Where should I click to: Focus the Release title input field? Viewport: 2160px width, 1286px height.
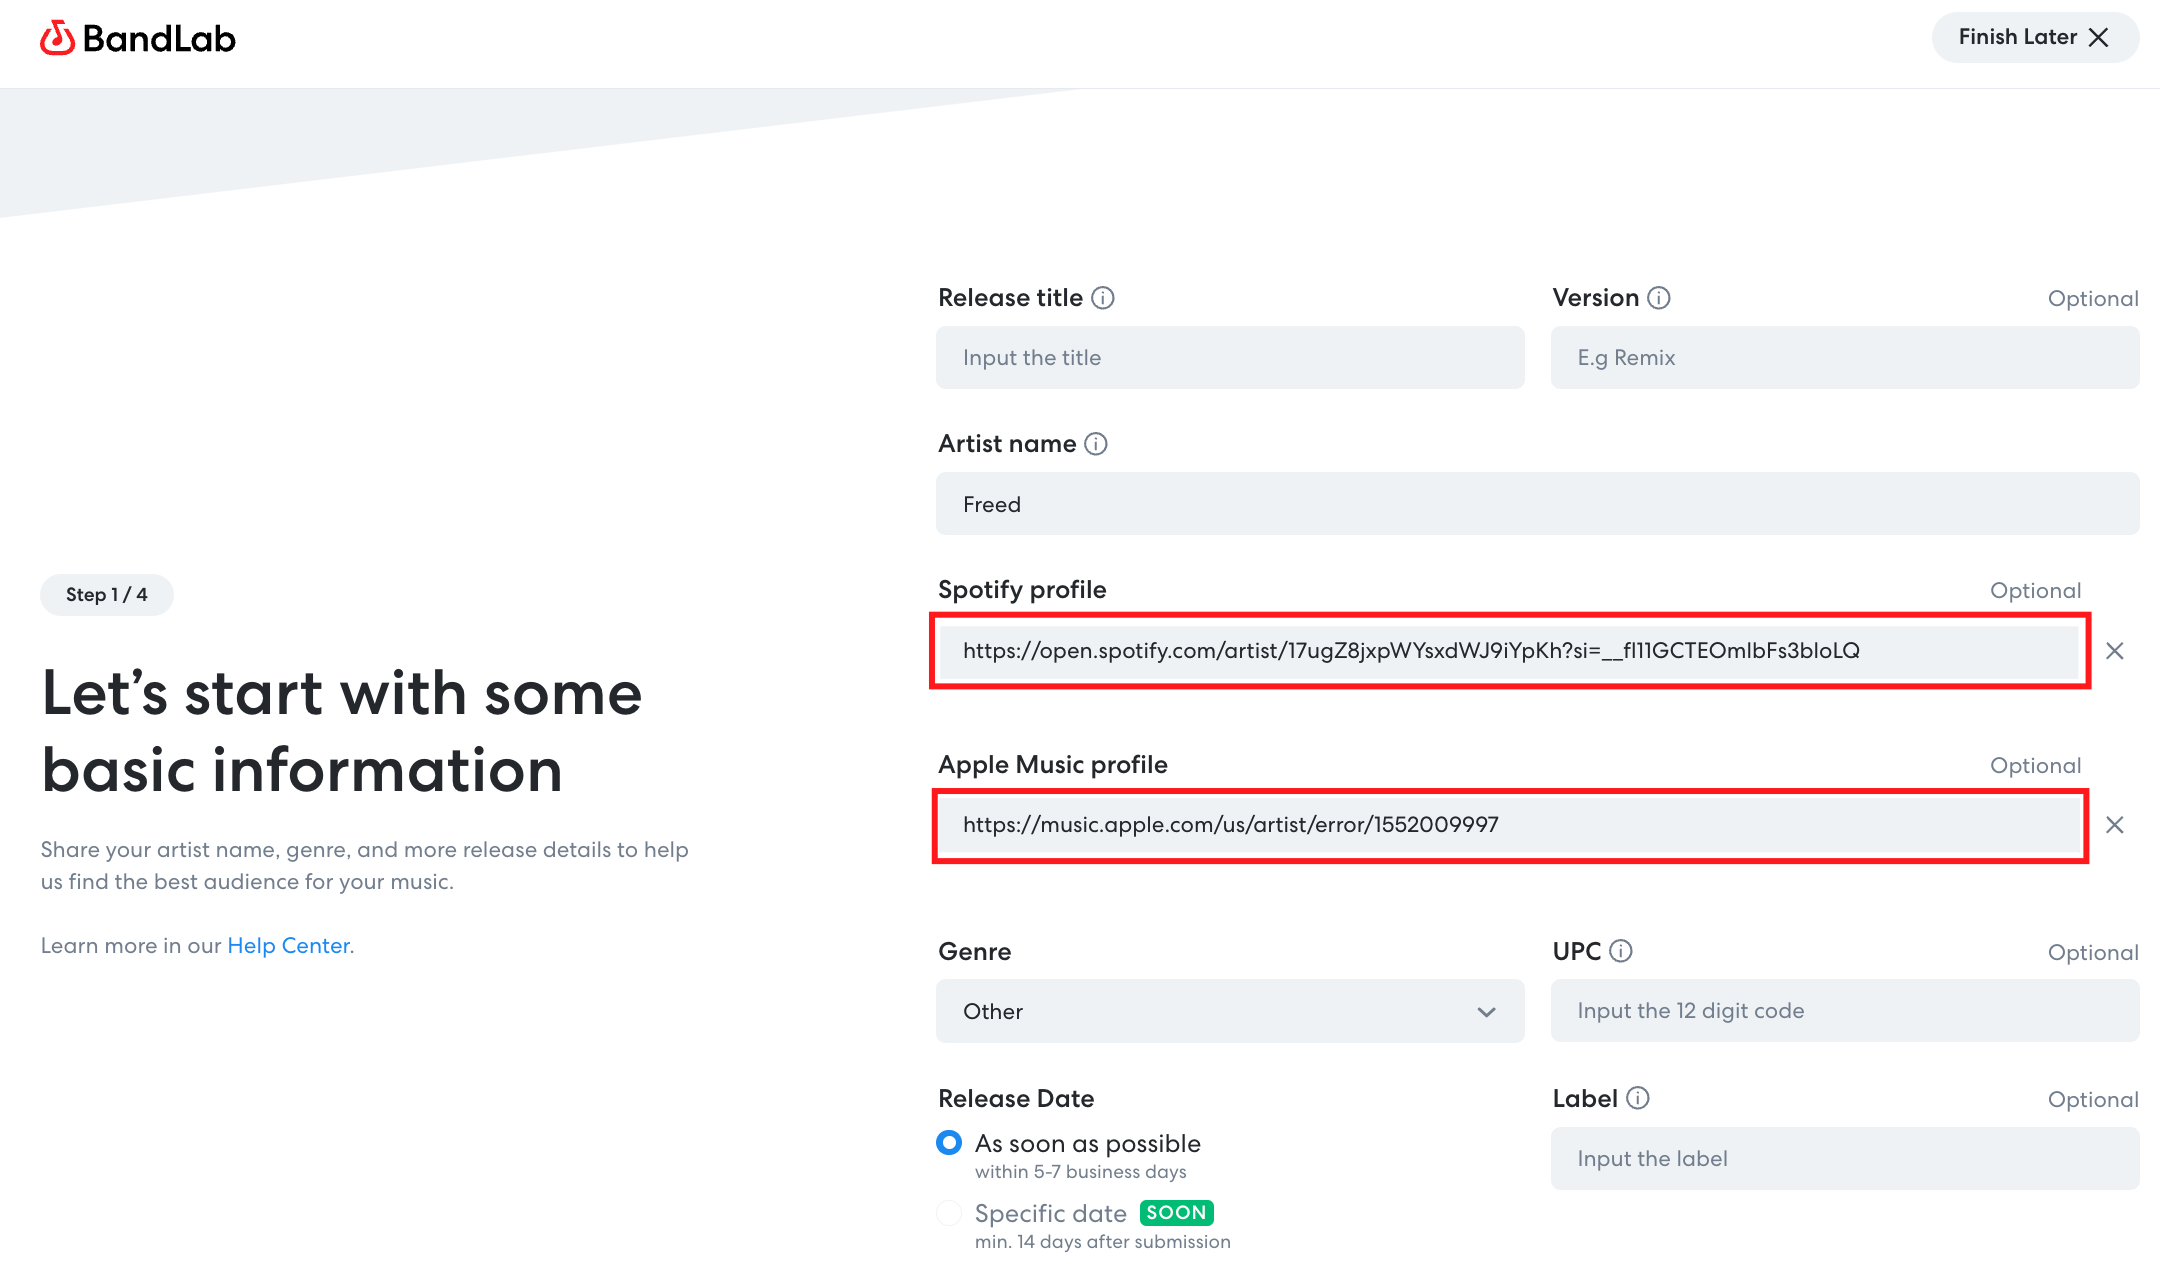(x=1230, y=357)
